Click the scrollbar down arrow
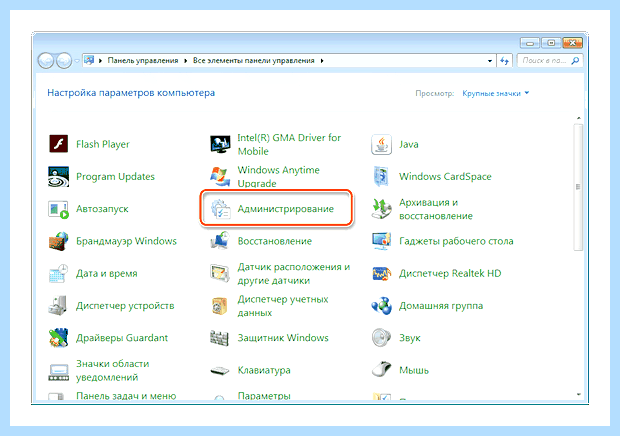Screen dimensions: 620x436 click(x=578, y=394)
